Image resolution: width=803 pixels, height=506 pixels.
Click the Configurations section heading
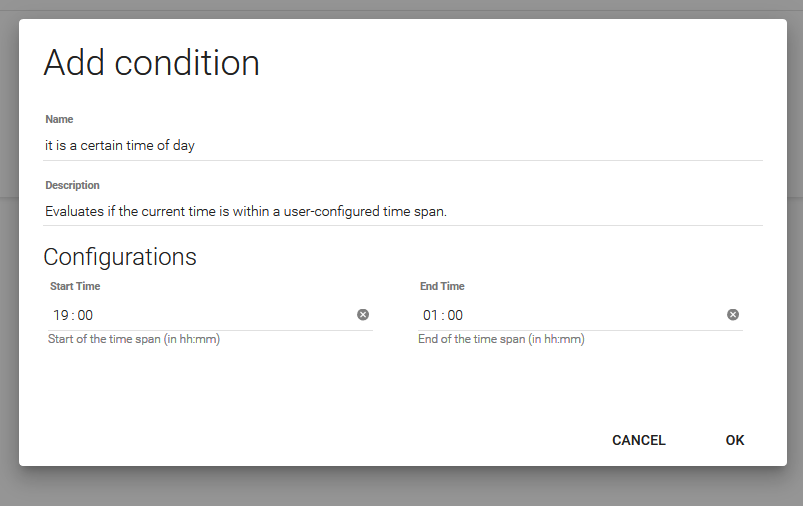(x=120, y=257)
